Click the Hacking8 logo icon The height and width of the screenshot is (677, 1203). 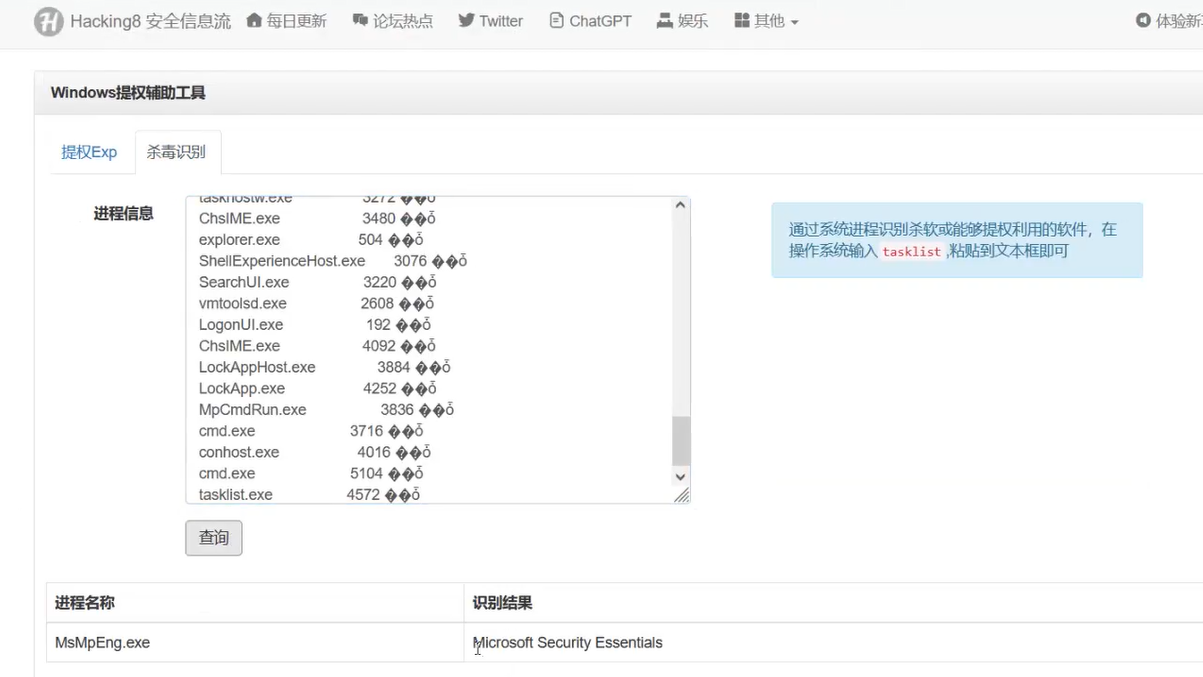[x=48, y=21]
